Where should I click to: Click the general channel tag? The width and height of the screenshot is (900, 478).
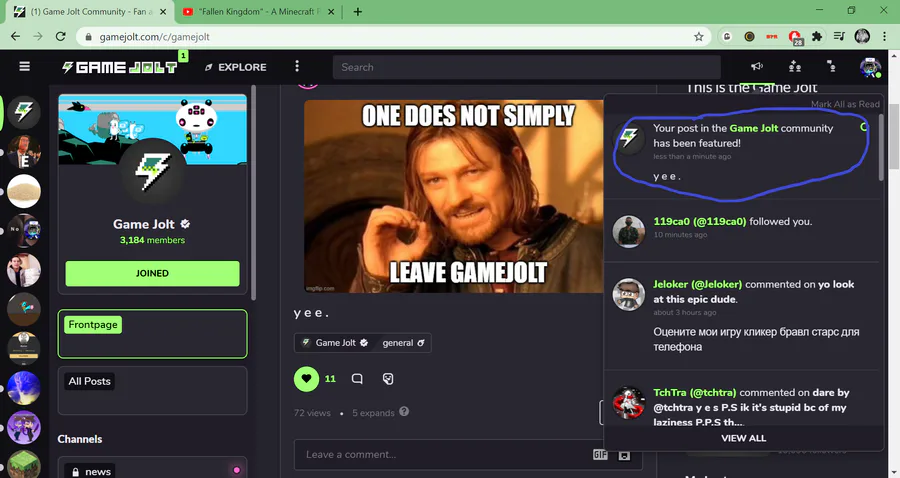(403, 343)
